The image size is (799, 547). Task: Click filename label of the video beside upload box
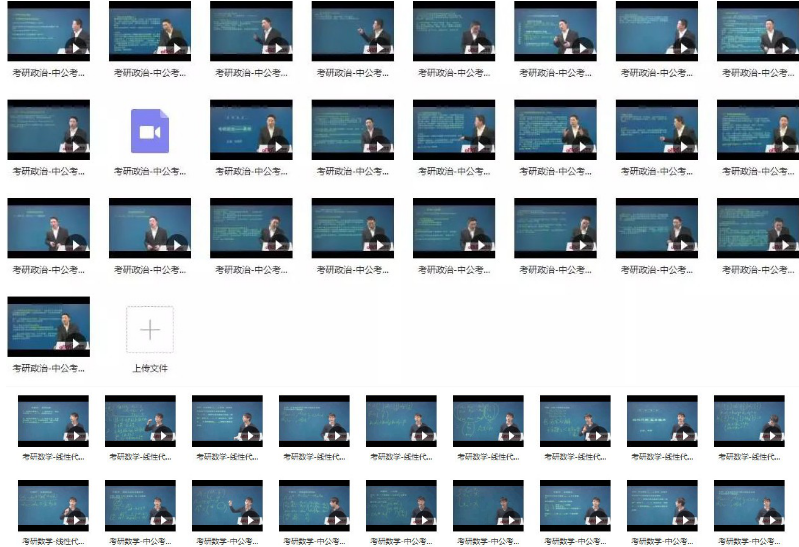(x=48, y=368)
